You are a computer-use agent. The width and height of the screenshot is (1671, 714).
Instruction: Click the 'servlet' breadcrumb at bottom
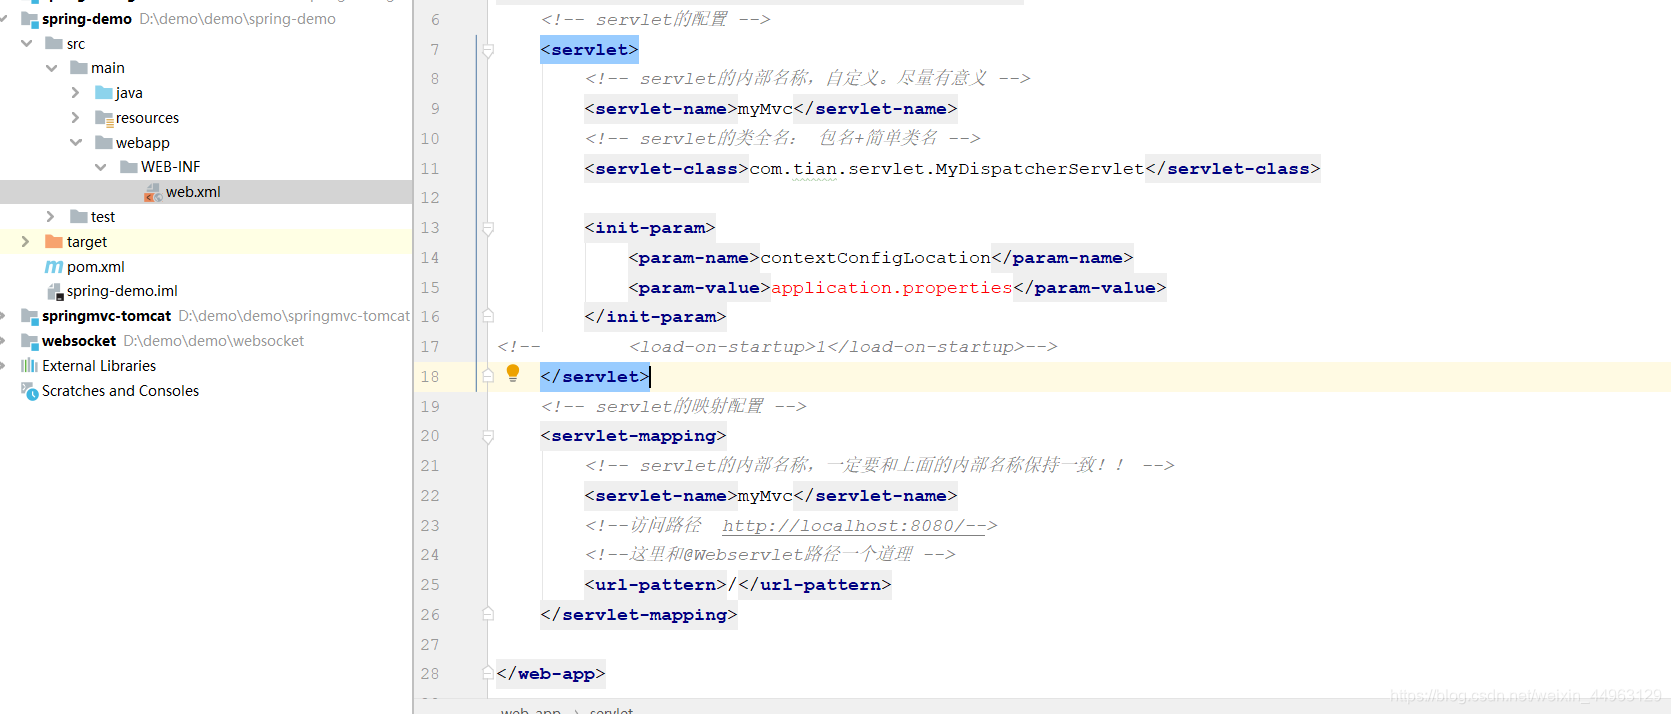611,710
